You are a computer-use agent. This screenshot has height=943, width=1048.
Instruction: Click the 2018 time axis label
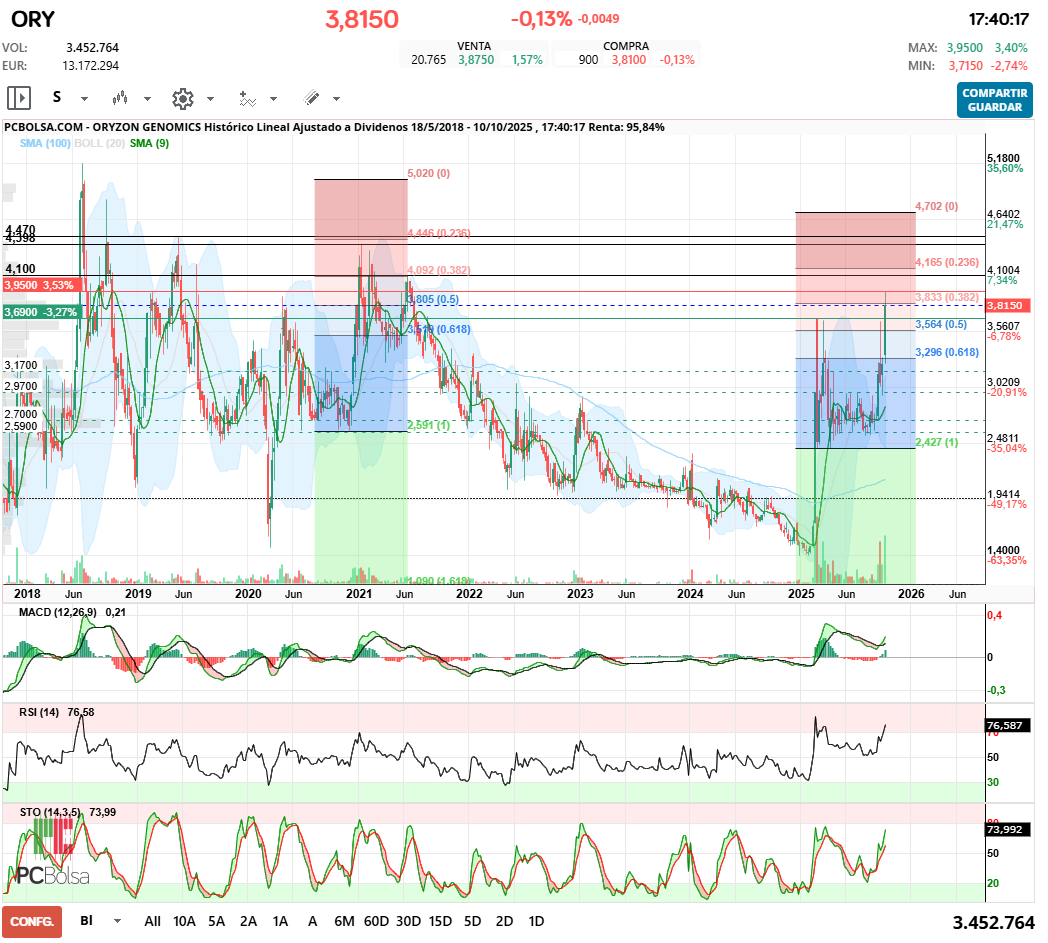[x=27, y=593]
